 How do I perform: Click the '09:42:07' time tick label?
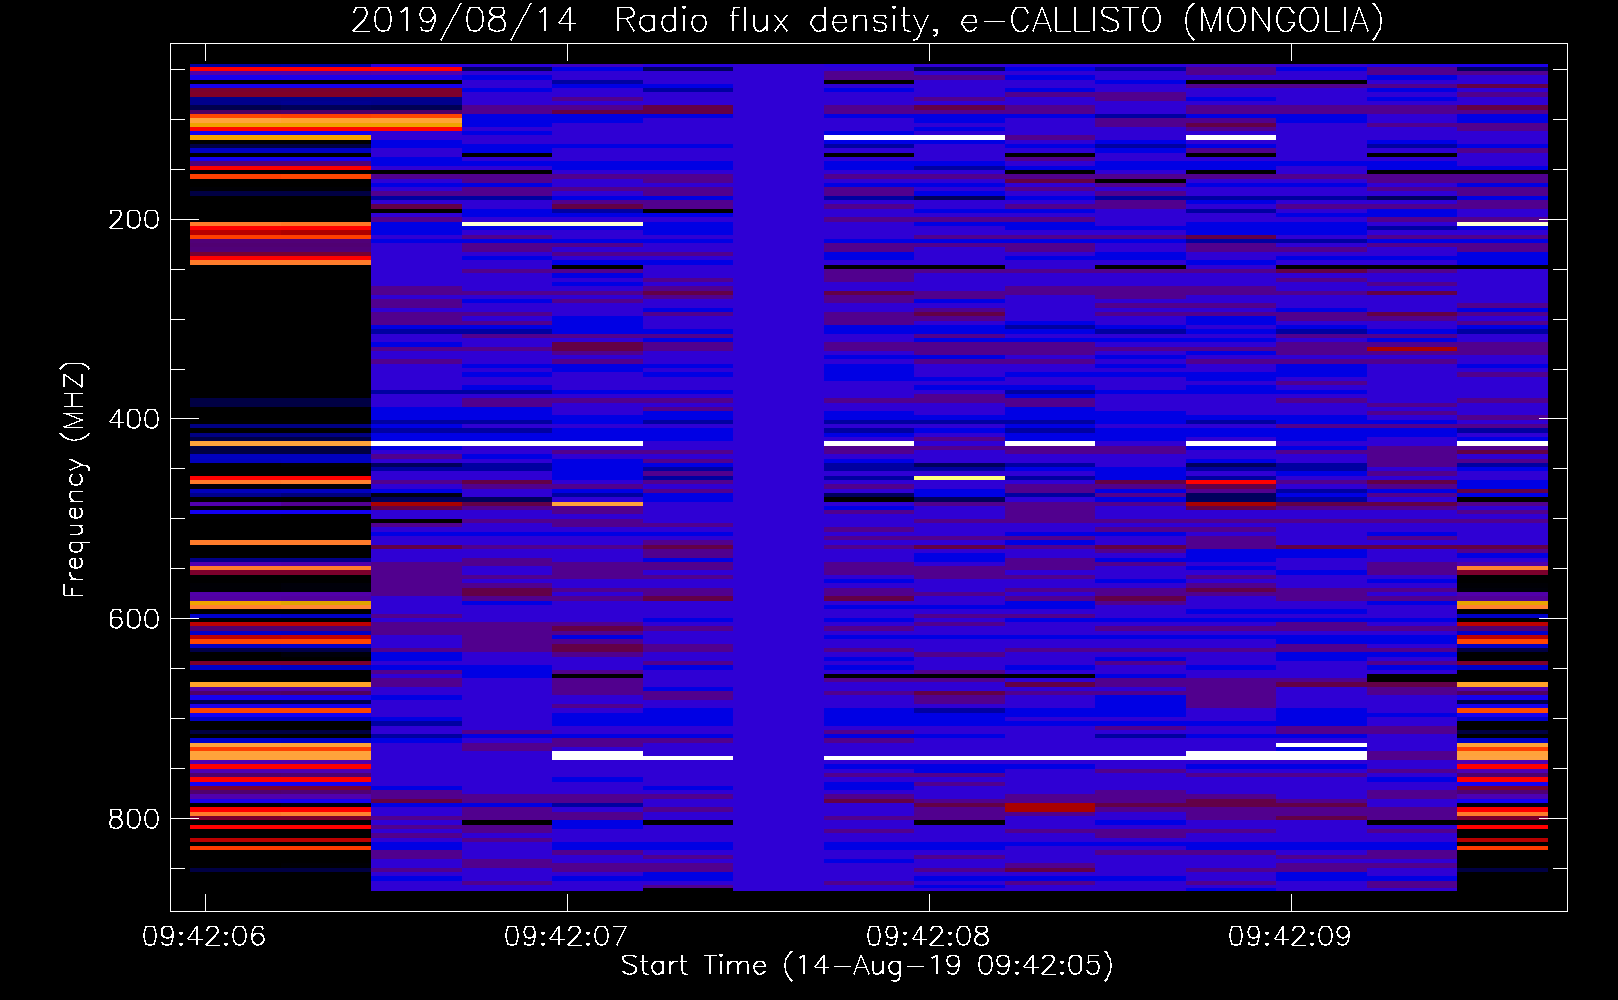click(567, 937)
